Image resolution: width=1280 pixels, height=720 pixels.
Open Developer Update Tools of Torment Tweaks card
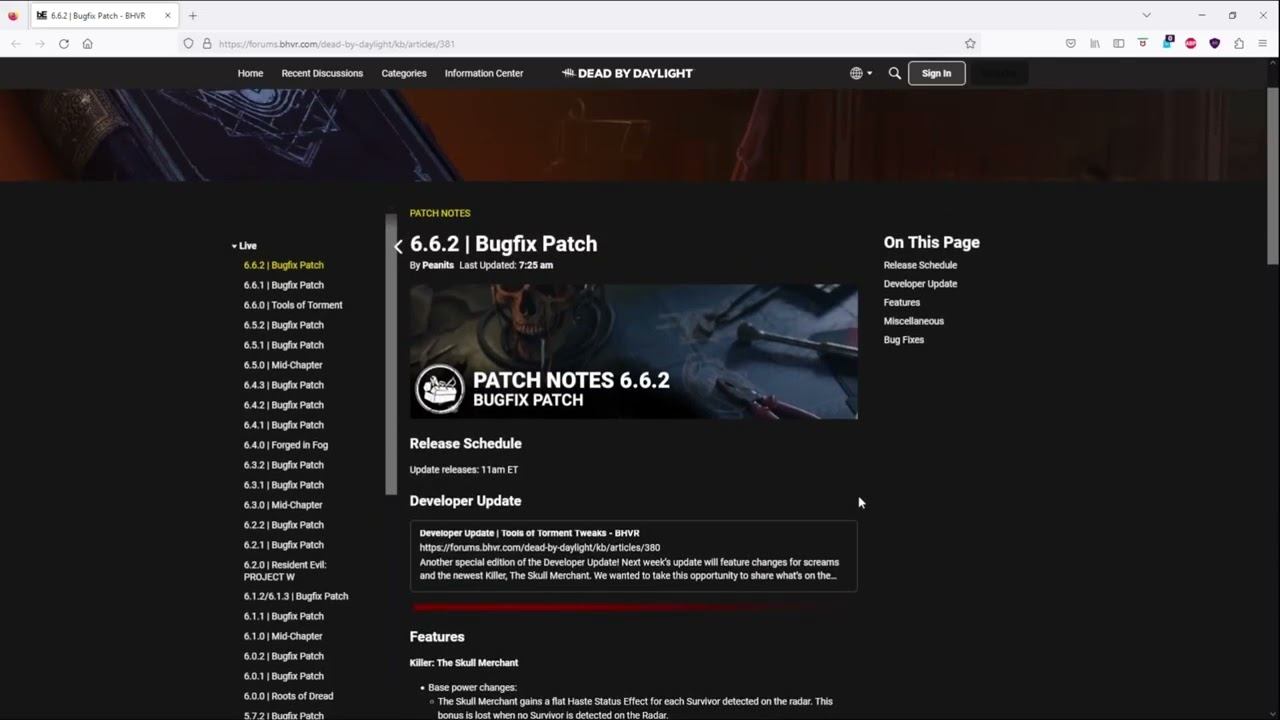coord(633,555)
